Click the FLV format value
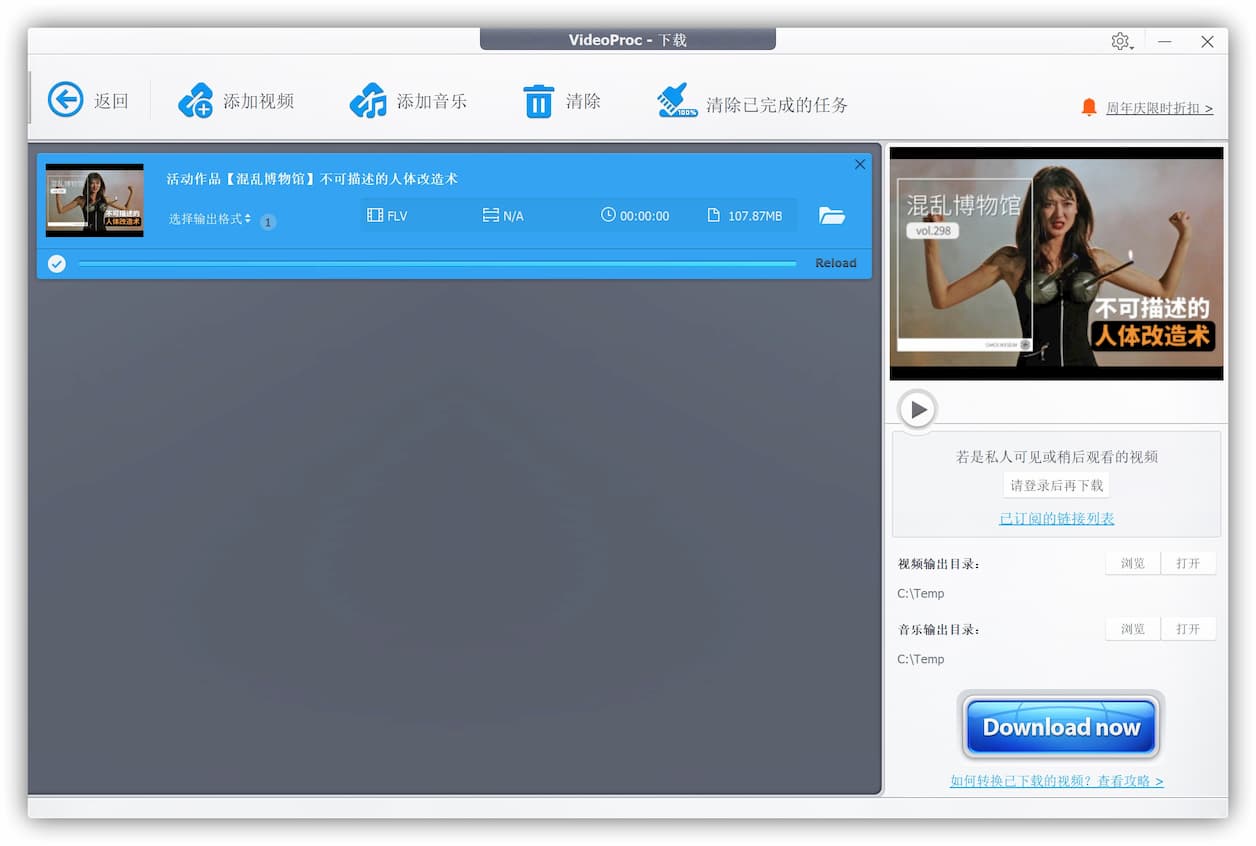Image resolution: width=1256 pixels, height=846 pixels. click(397, 216)
